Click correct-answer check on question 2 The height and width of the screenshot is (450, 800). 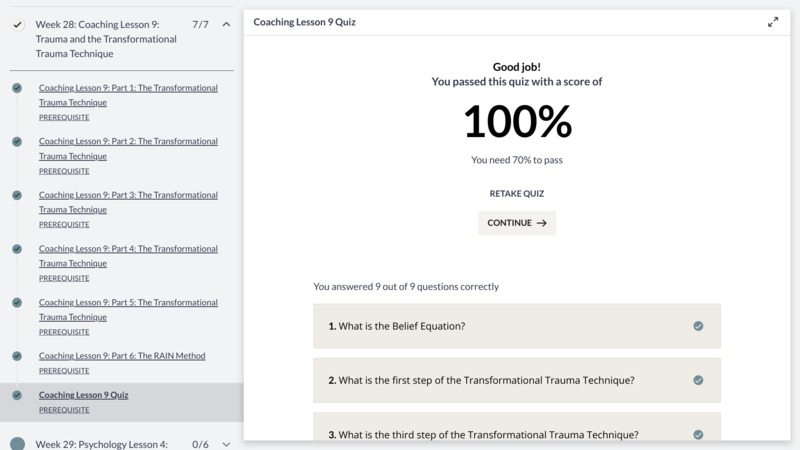click(x=698, y=380)
